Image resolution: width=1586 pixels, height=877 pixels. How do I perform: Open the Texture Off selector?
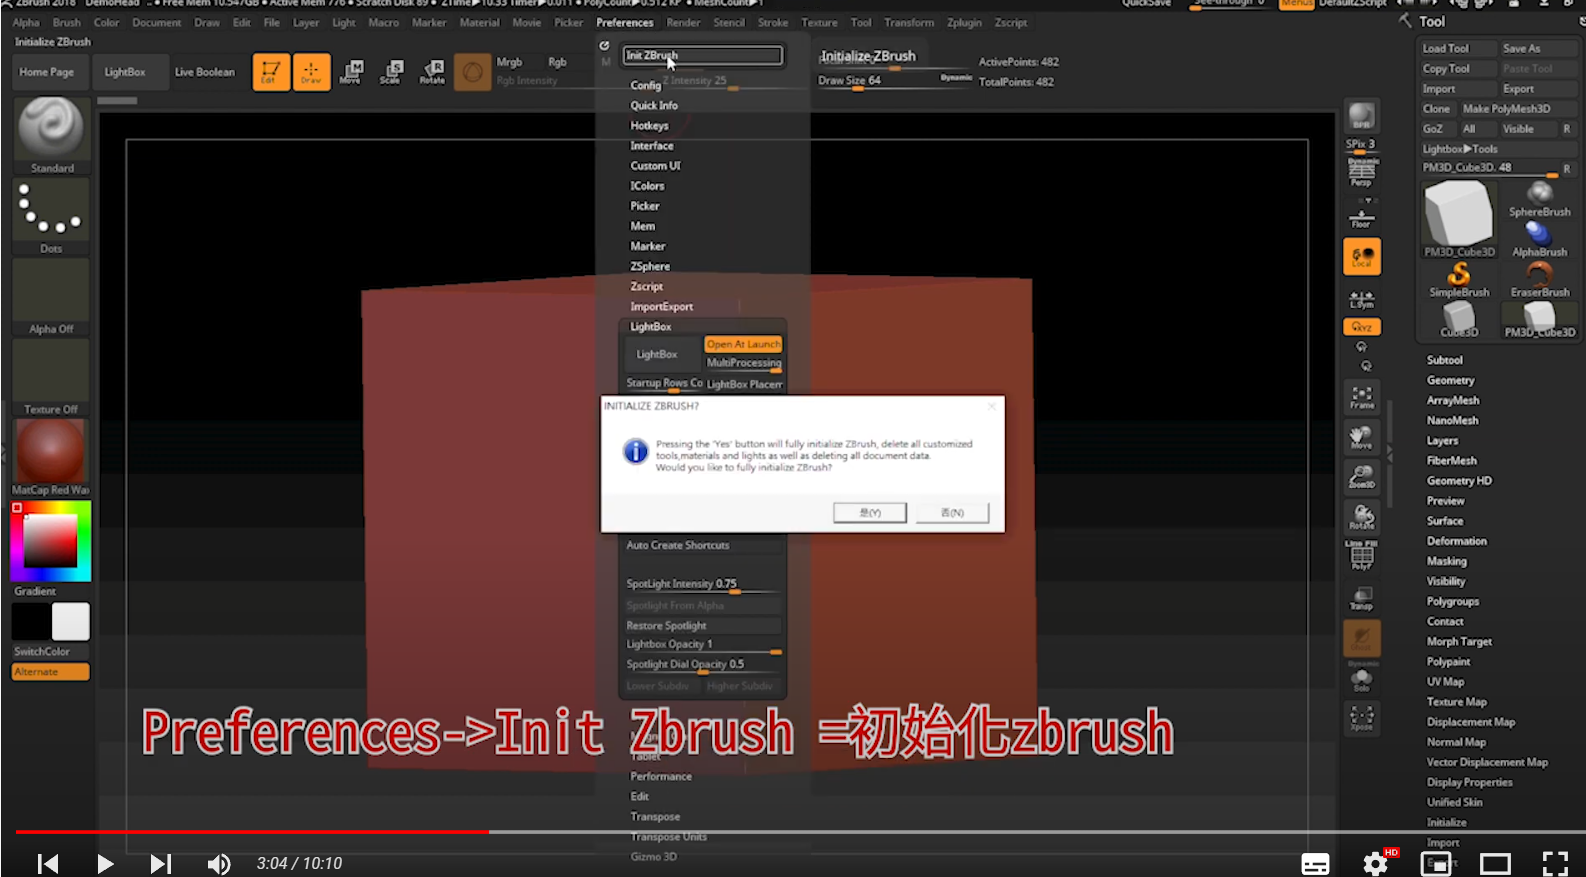(51, 378)
